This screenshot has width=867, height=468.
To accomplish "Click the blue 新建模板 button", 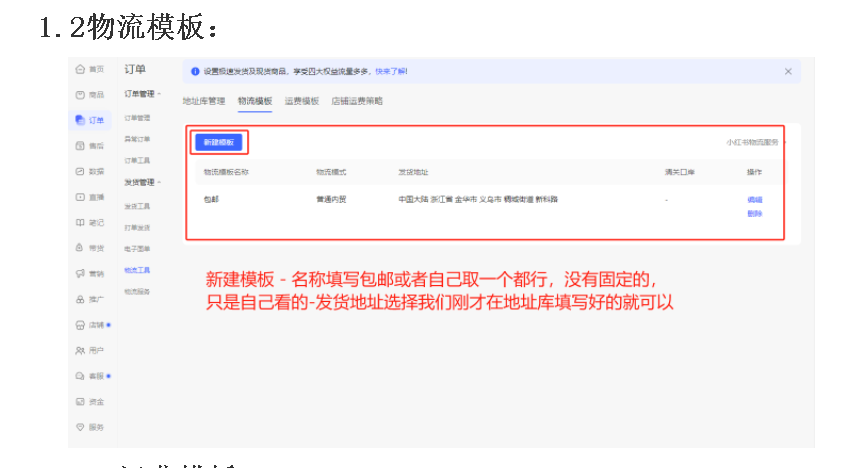I will pyautogui.click(x=218, y=143).
